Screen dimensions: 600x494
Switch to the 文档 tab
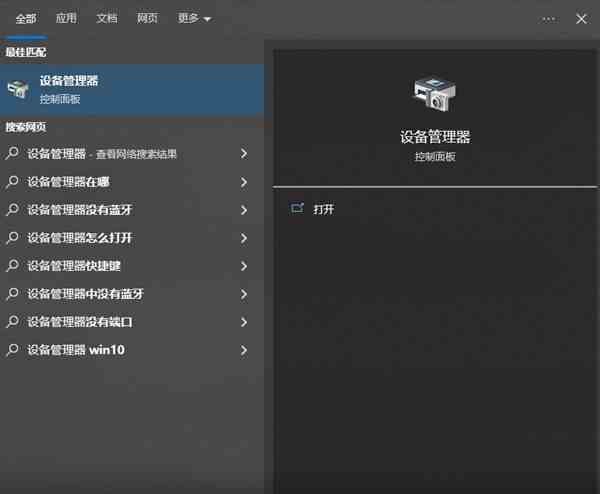[x=107, y=18]
